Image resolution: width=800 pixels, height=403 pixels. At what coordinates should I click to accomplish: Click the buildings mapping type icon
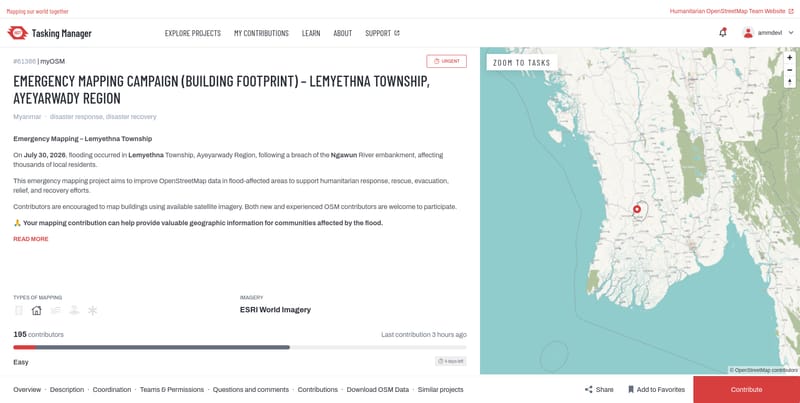36,310
